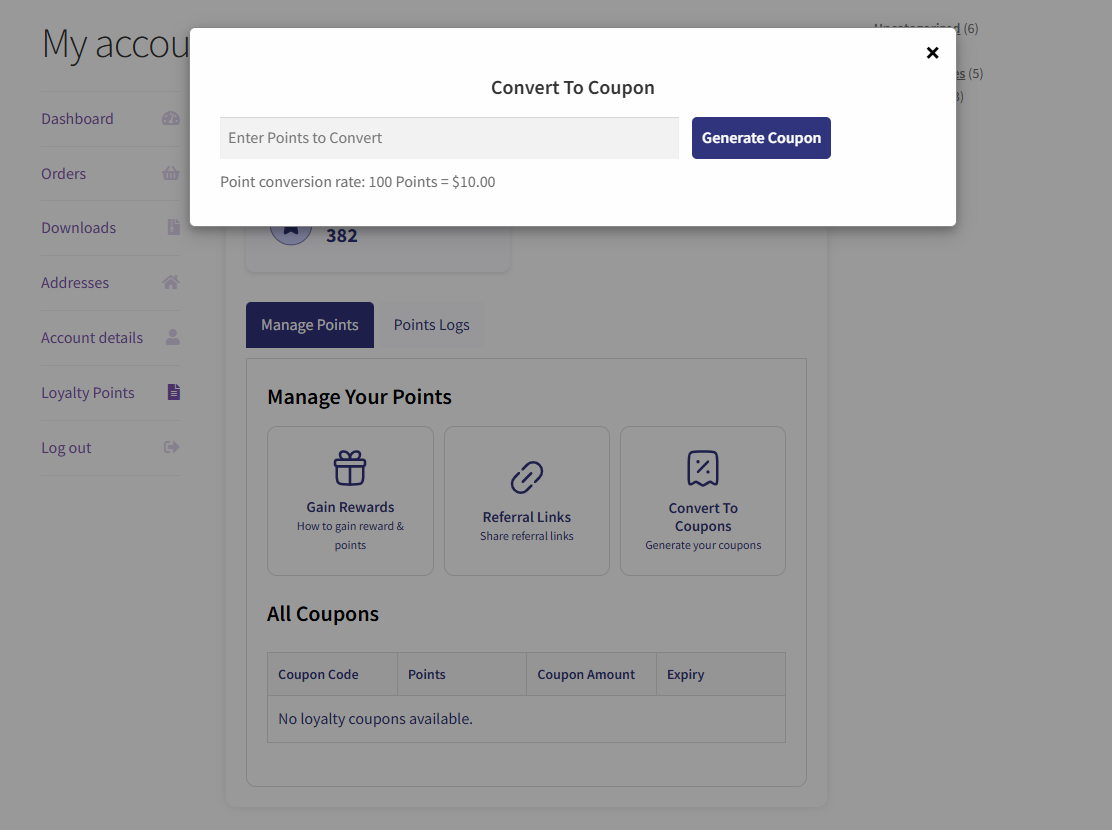Switch to the Points Logs tab
Image resolution: width=1112 pixels, height=830 pixels.
[431, 325]
